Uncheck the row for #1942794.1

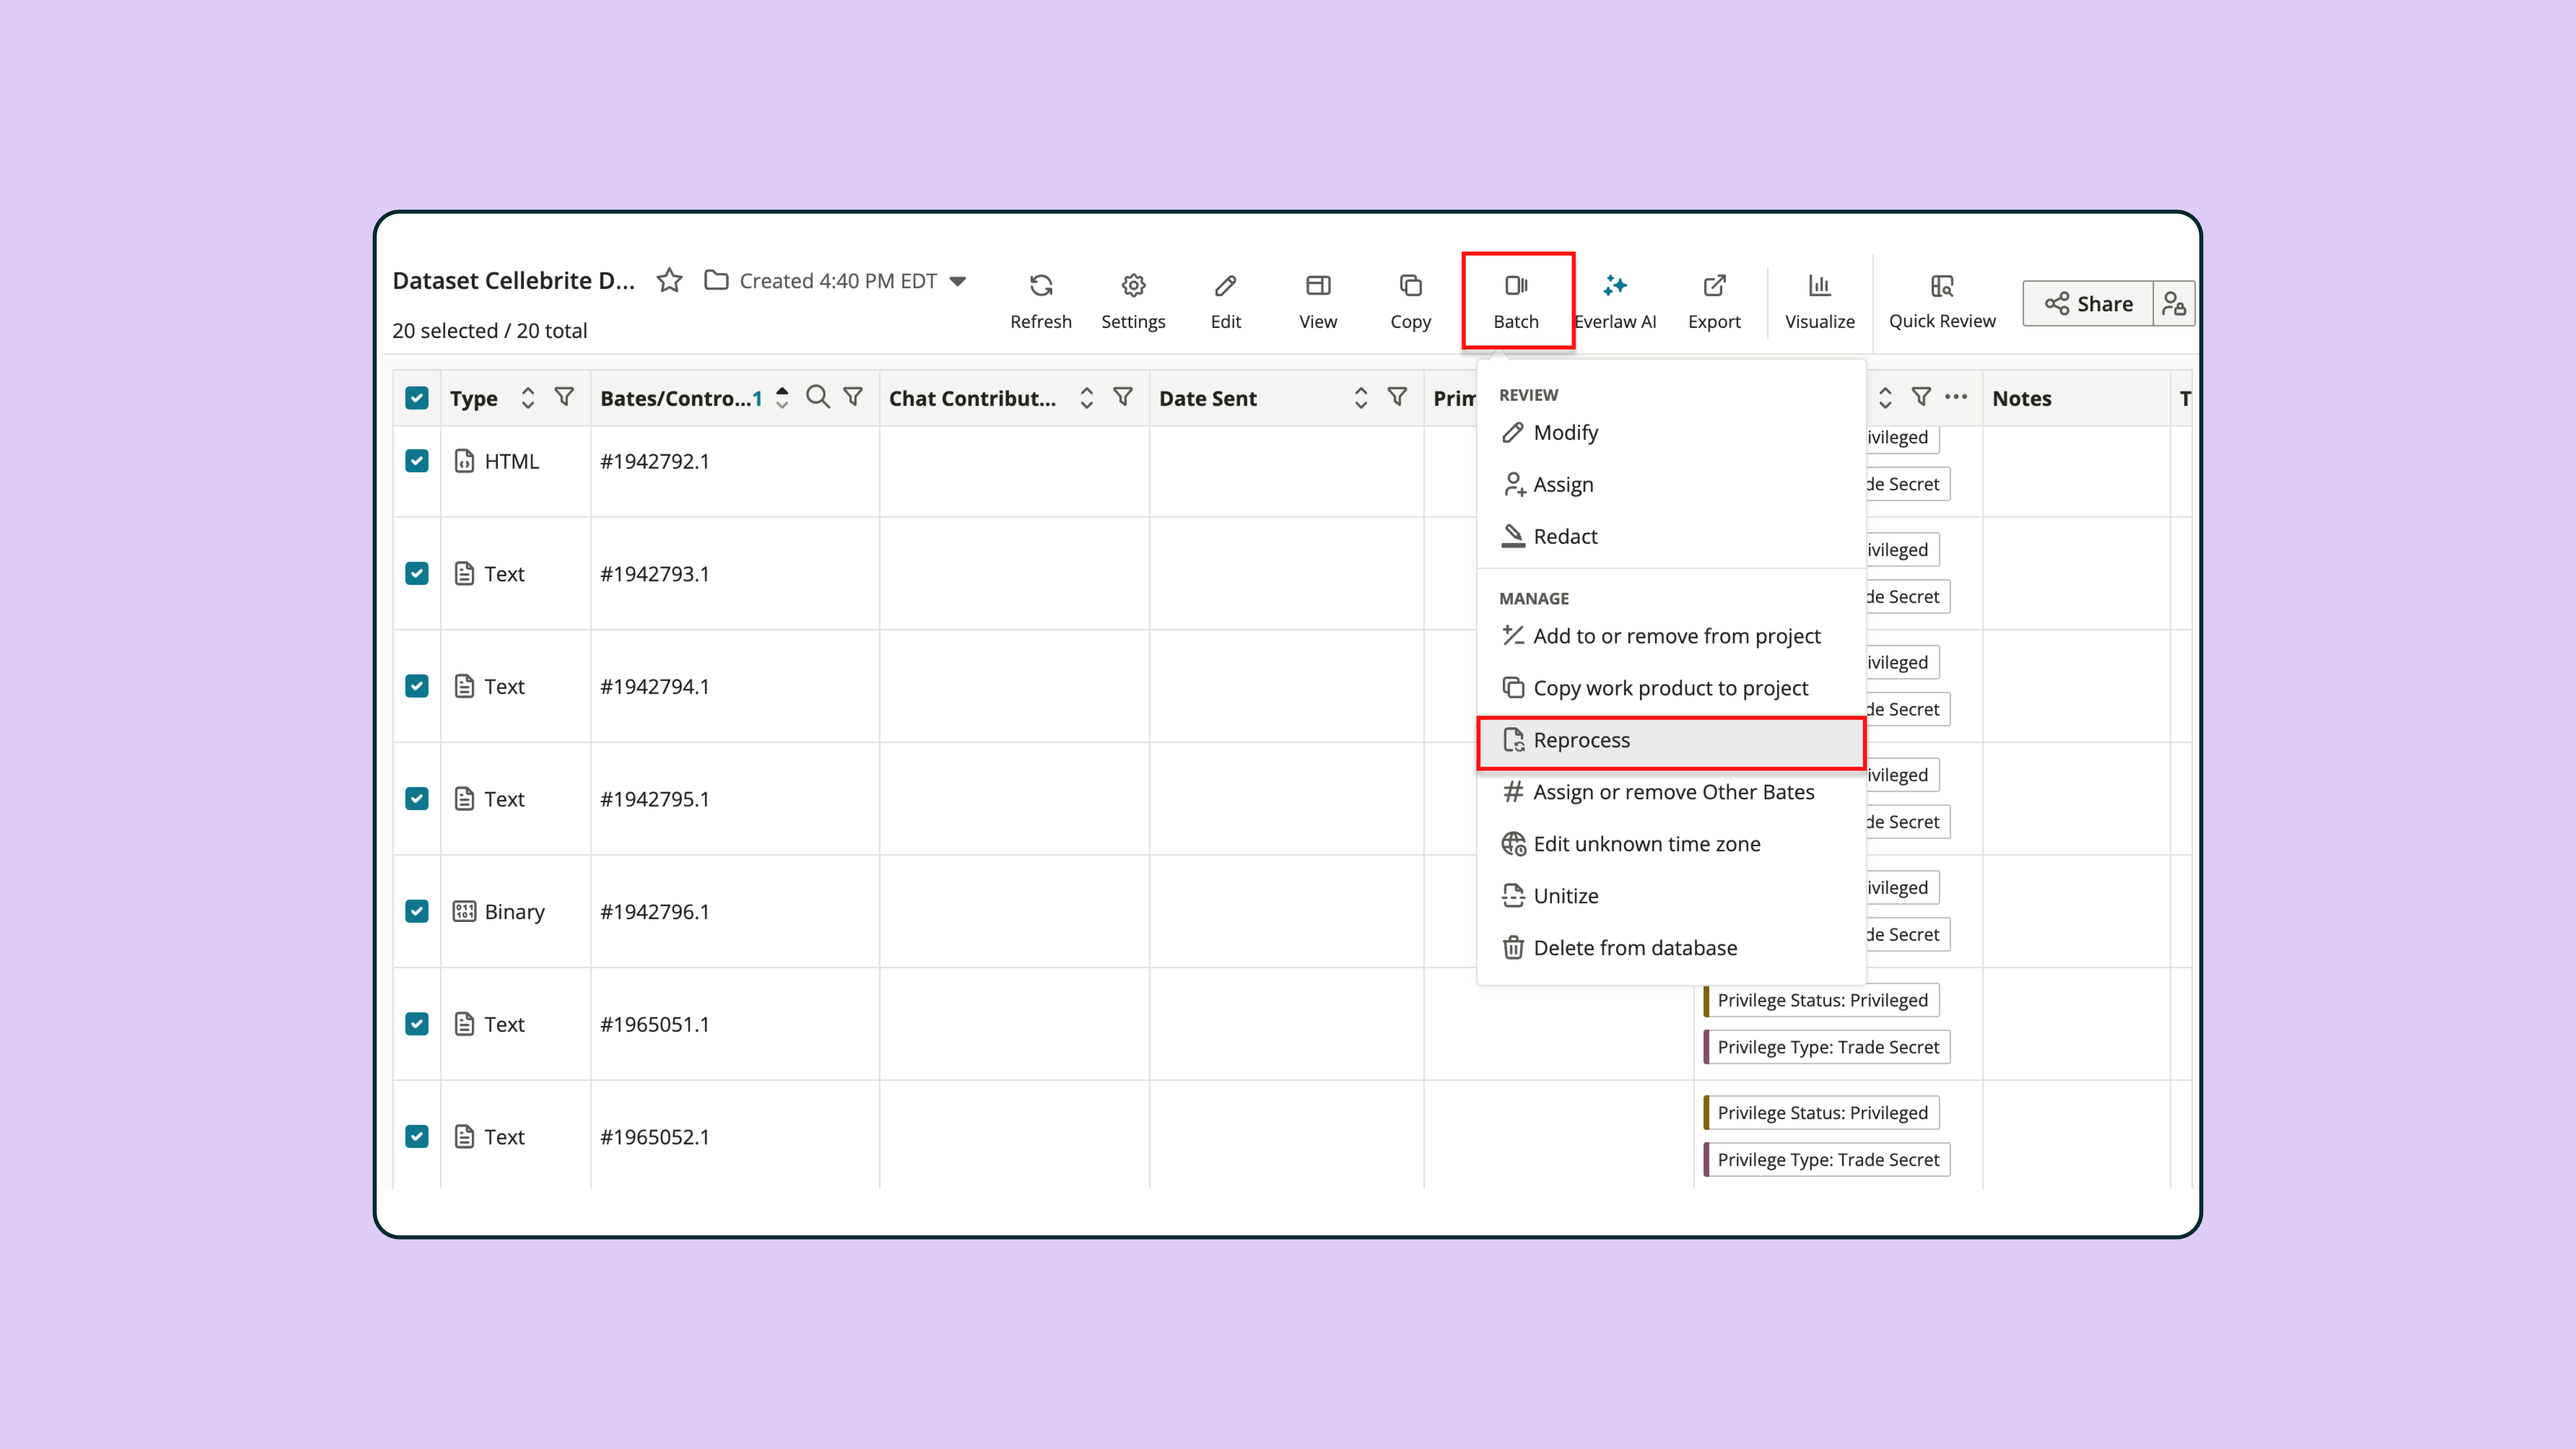(x=417, y=686)
